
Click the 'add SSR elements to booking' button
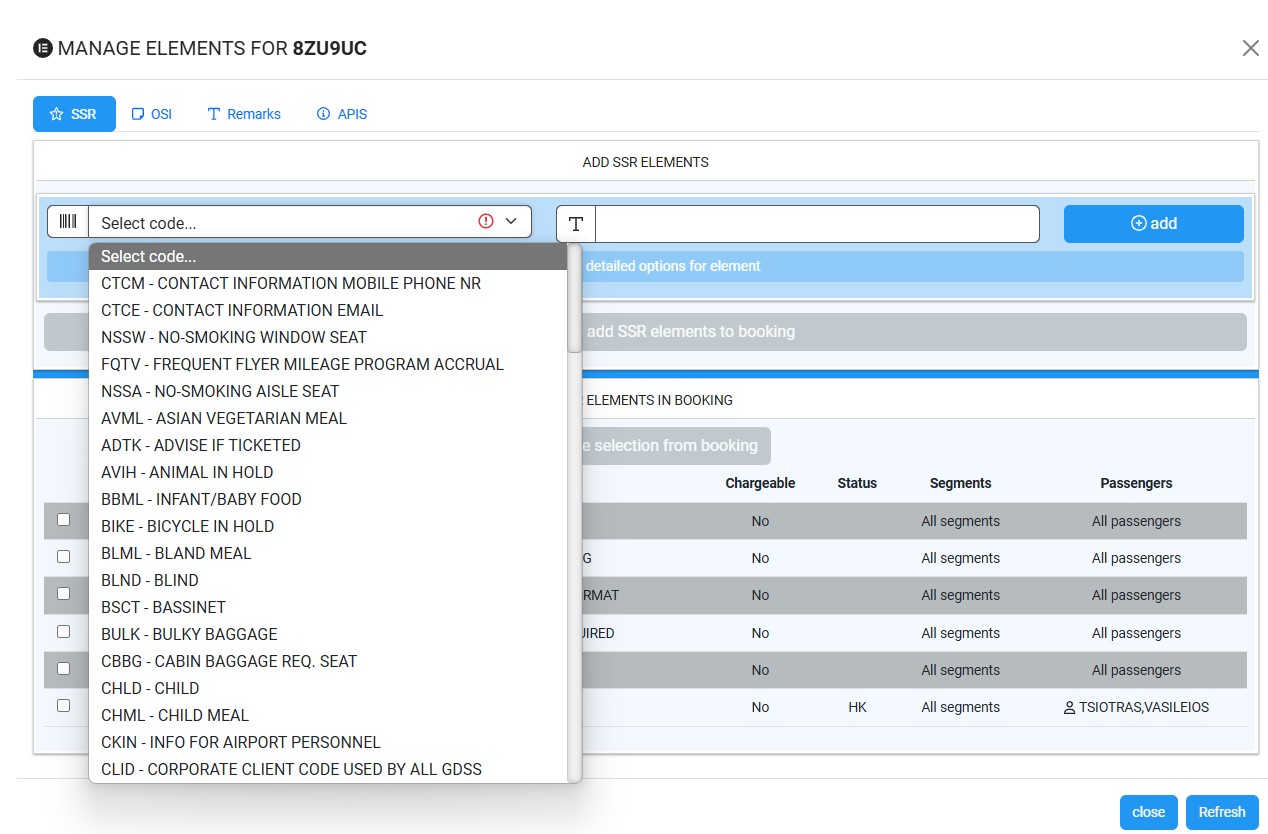[645, 332]
